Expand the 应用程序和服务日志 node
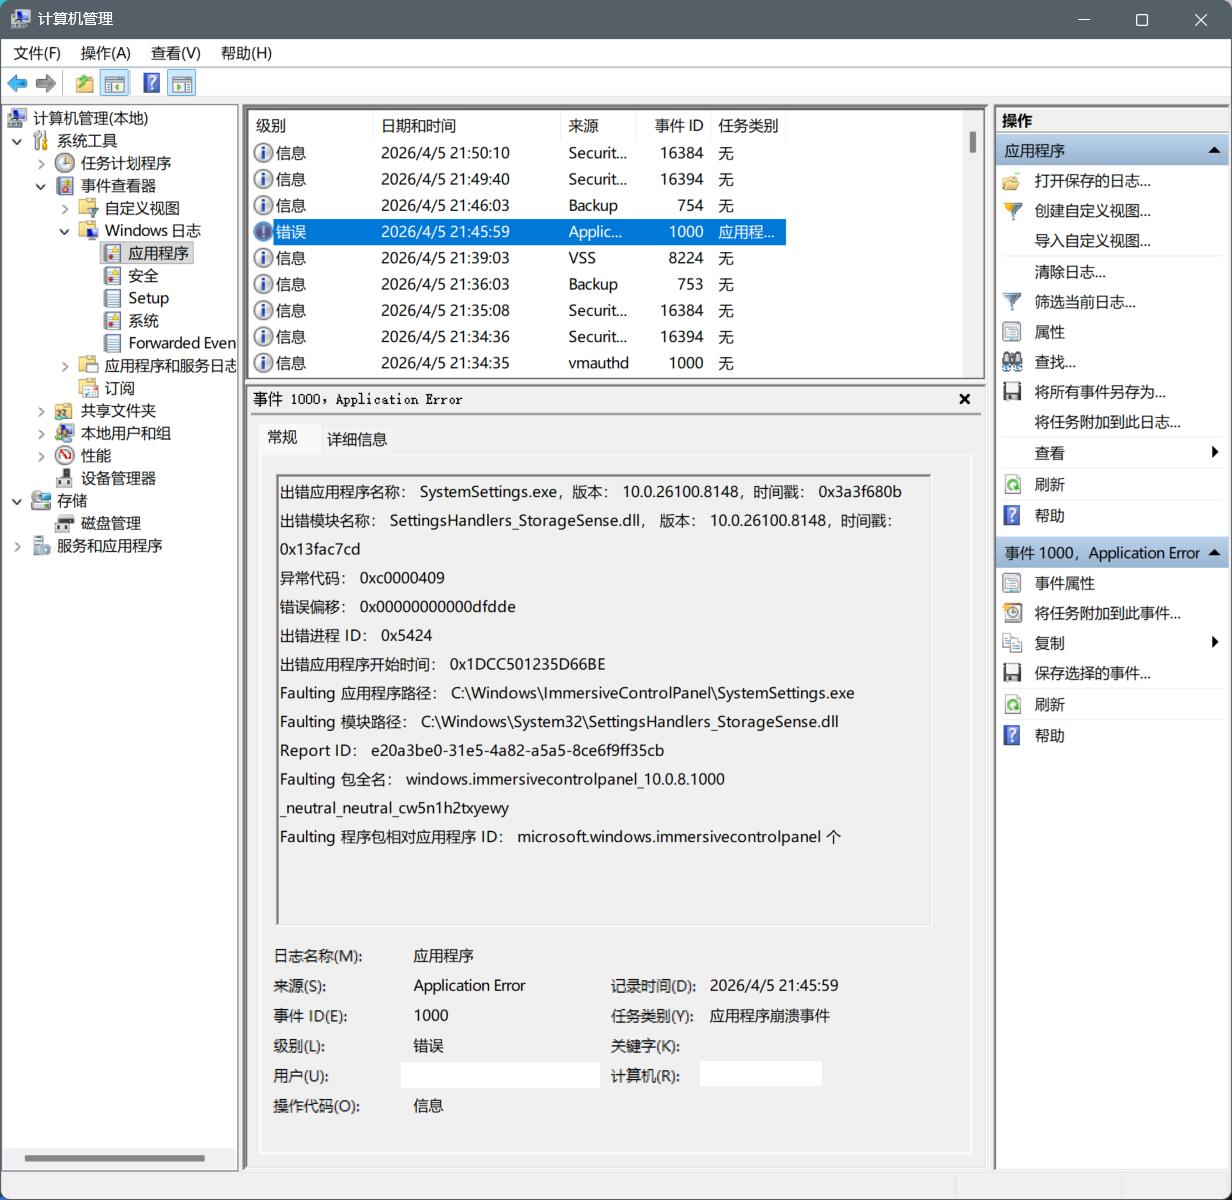The height and width of the screenshot is (1200, 1232). [x=65, y=366]
